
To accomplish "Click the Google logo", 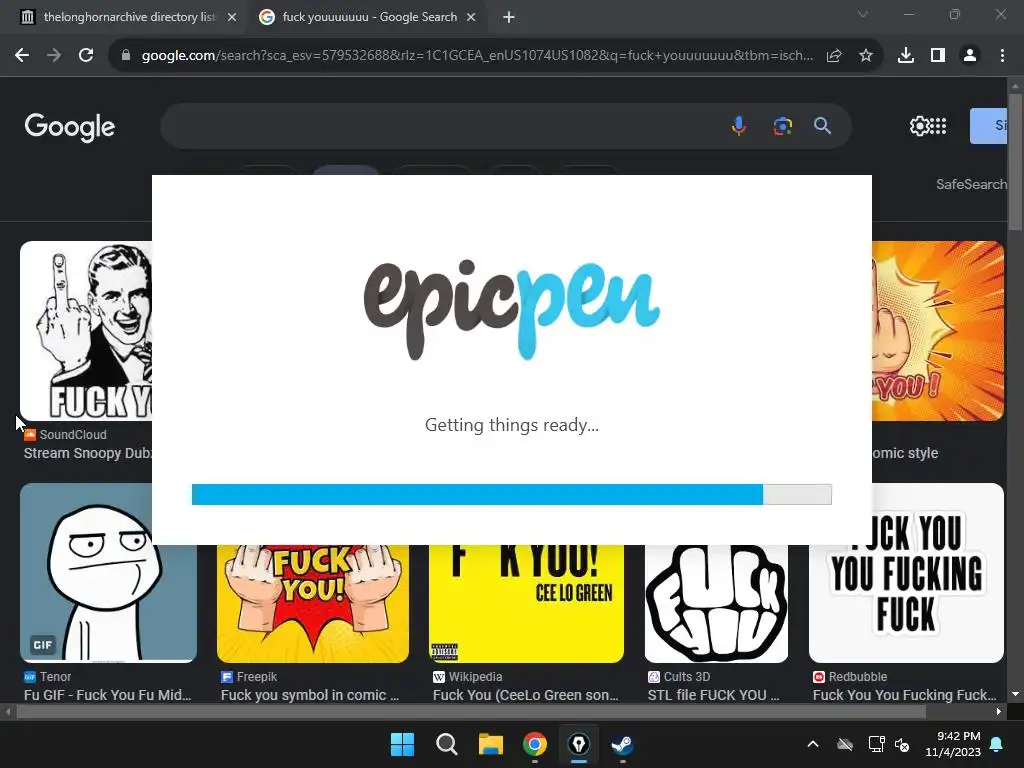I will (70, 127).
